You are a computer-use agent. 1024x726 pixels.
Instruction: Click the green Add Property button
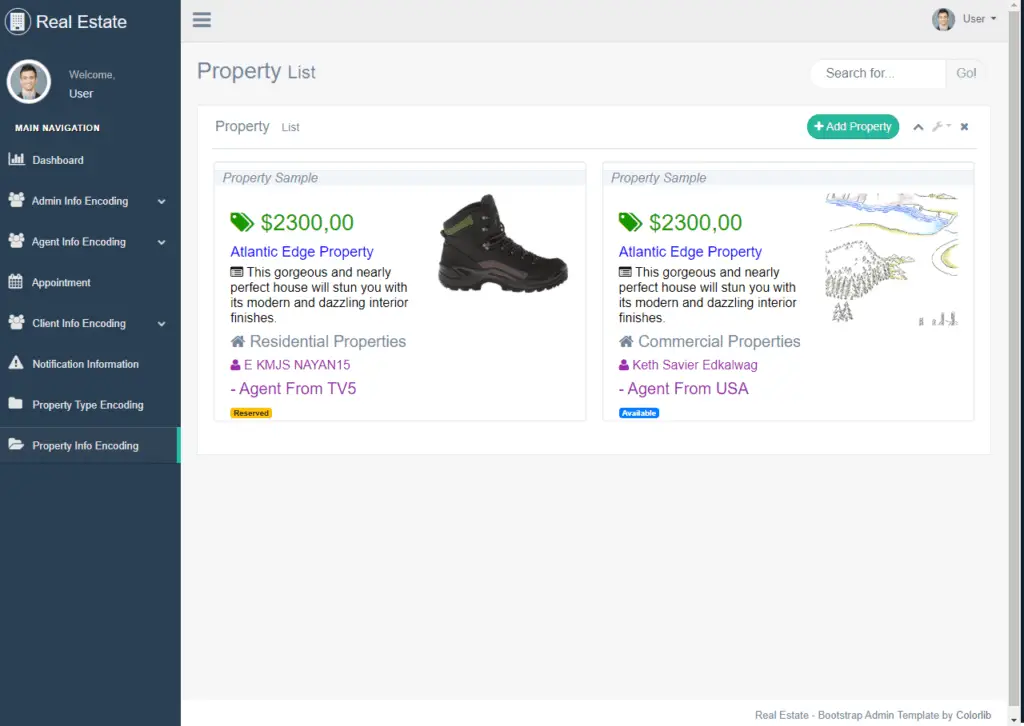(x=852, y=126)
